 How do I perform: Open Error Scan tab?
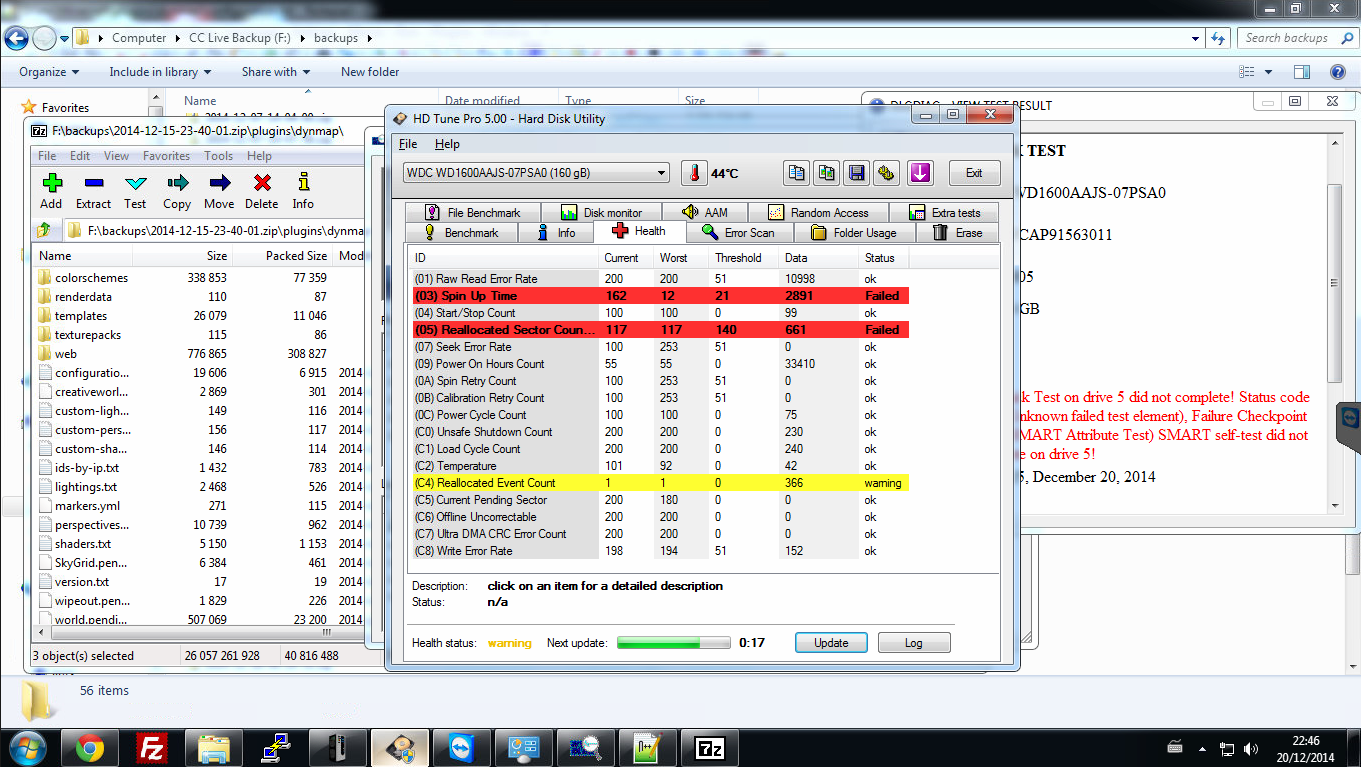click(739, 232)
